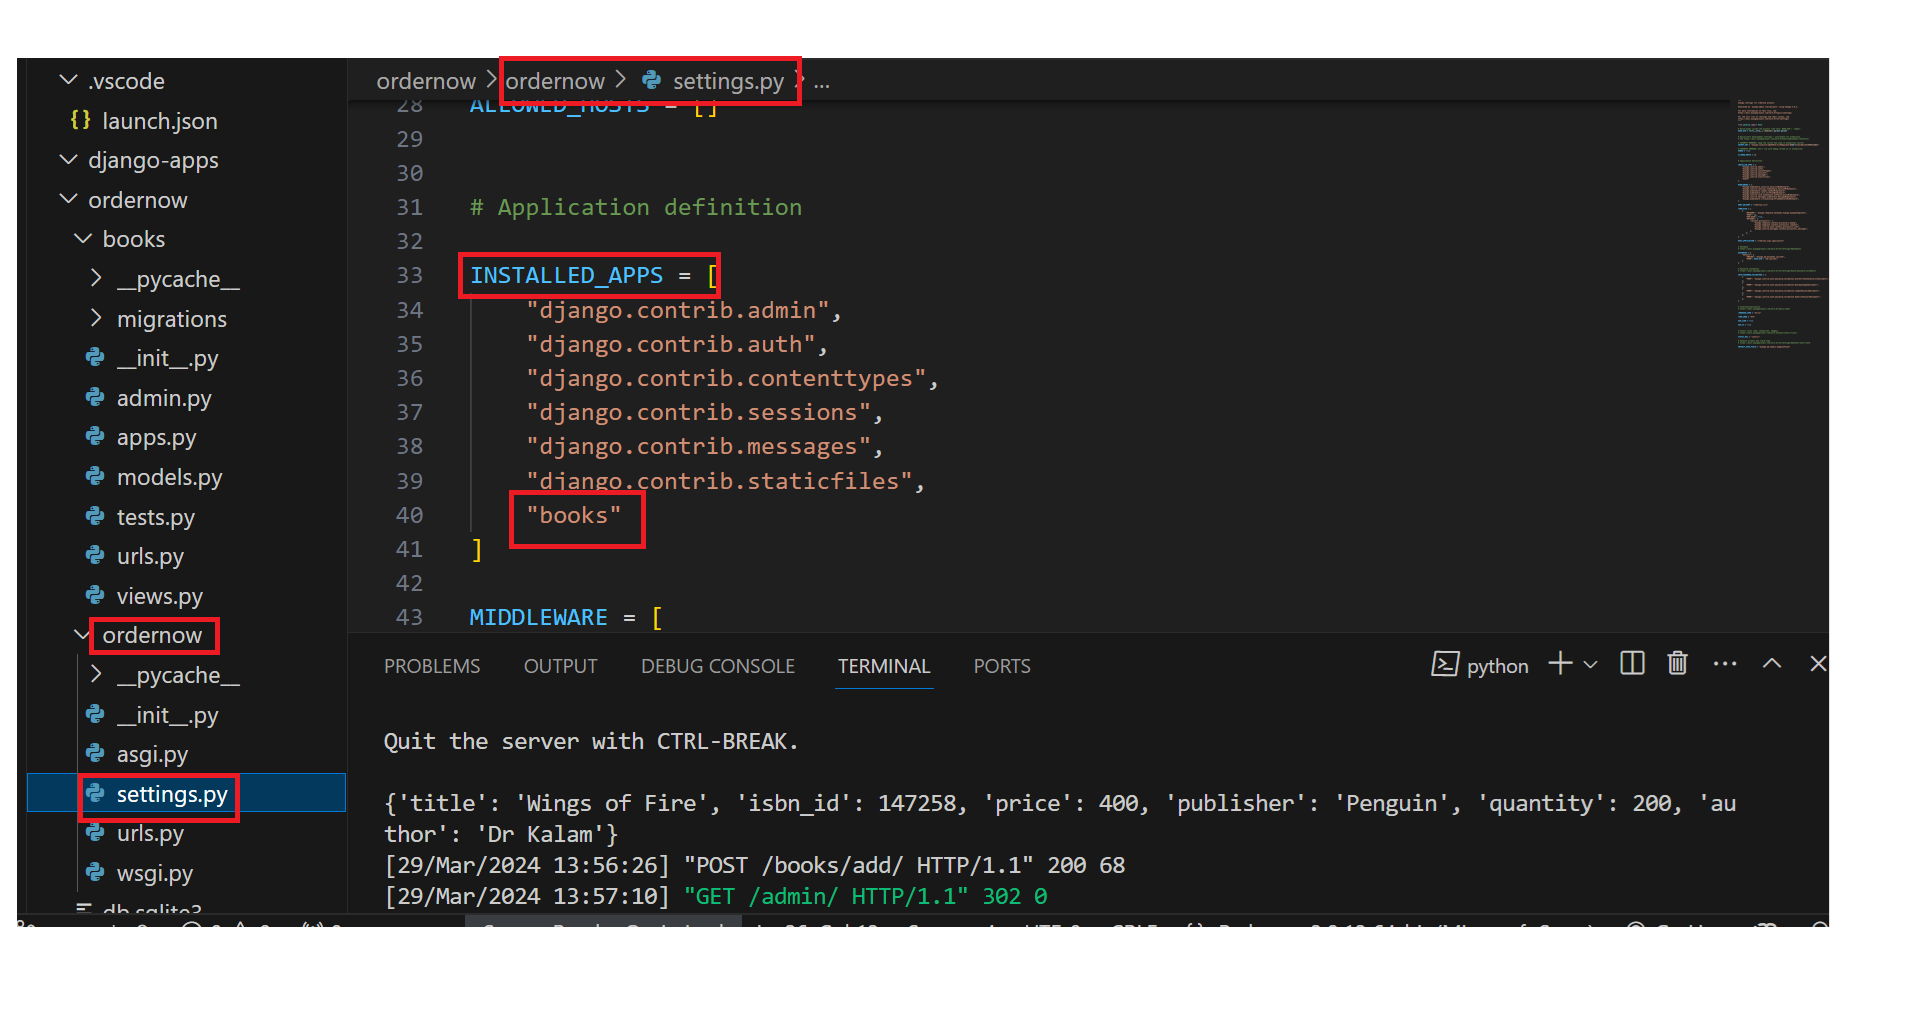Open wsgi.py file

click(154, 873)
